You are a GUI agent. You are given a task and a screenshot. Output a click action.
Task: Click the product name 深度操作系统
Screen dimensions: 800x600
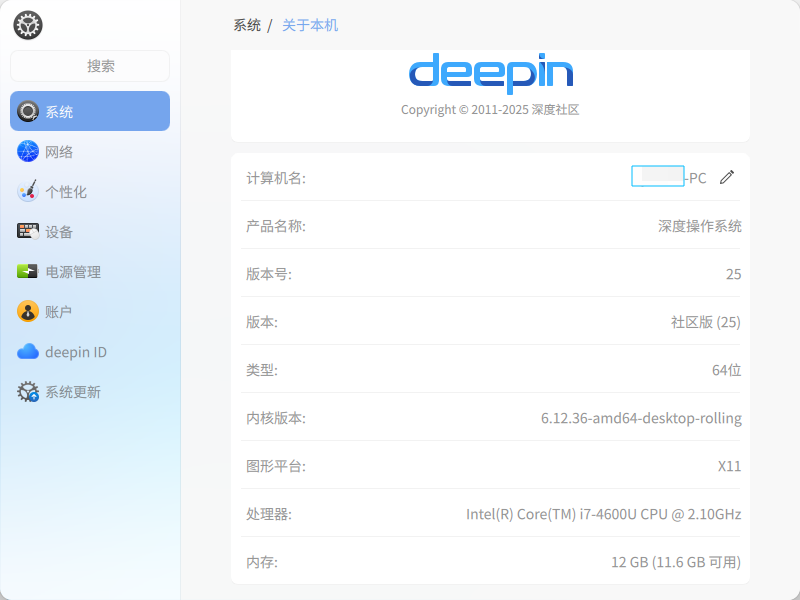pos(699,226)
